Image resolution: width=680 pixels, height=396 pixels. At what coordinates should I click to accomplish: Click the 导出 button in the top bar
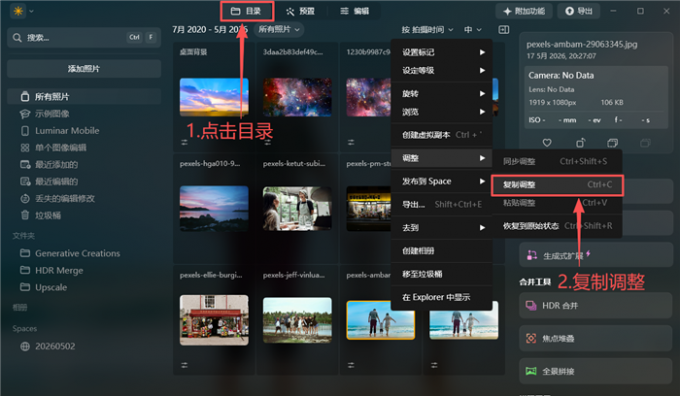(579, 11)
